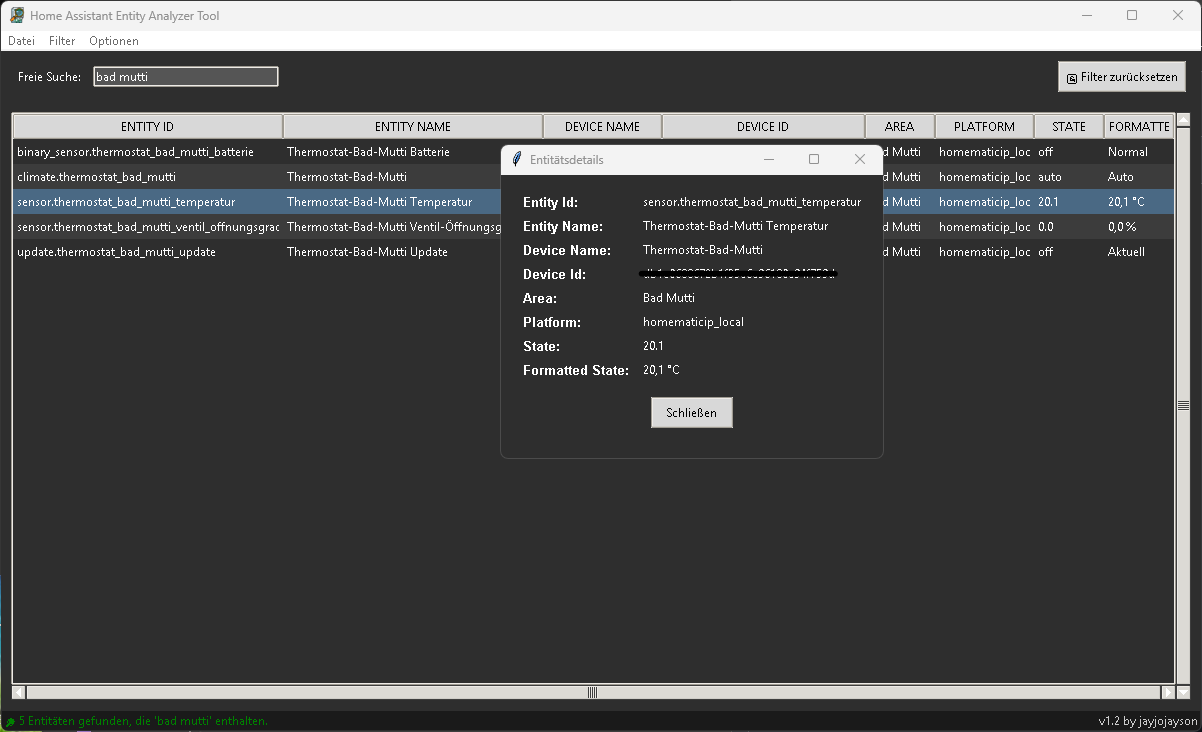Open the Optionen menu
Screen dimensions: 1202x732
(114, 41)
